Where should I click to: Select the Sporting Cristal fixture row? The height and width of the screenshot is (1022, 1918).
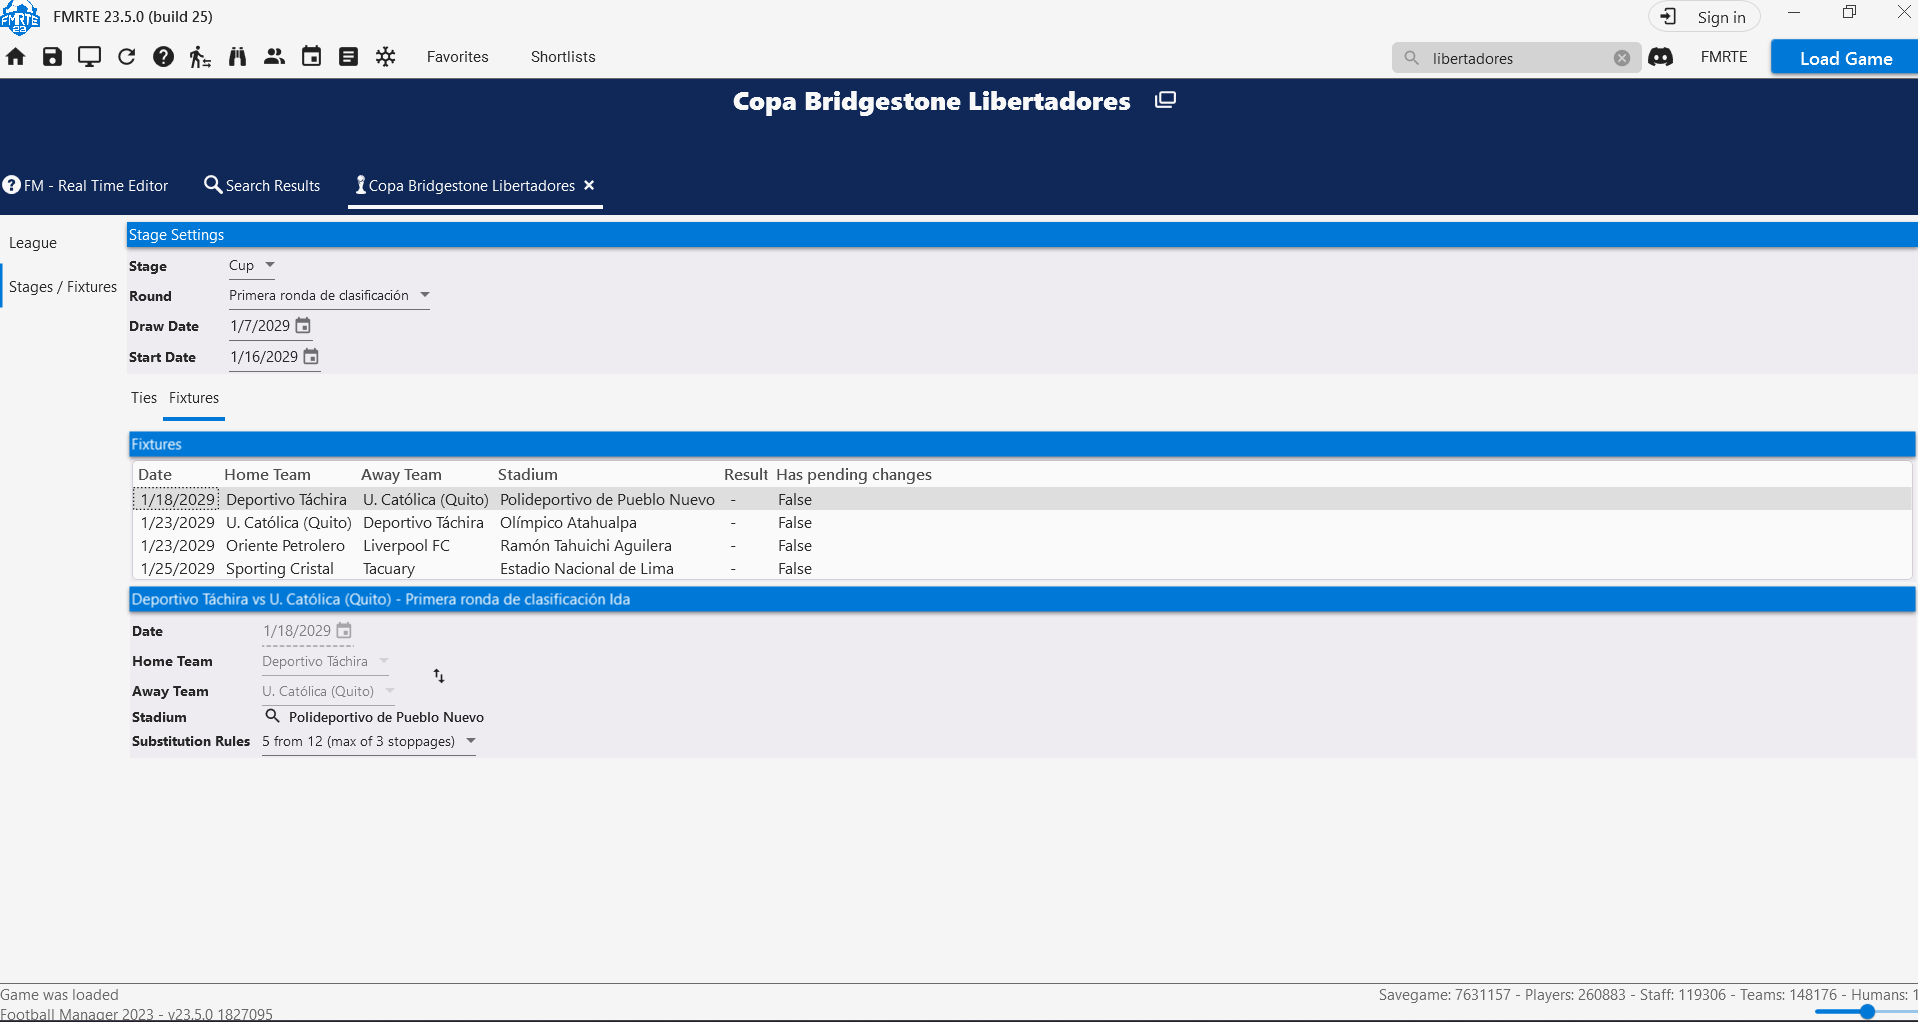click(1022, 569)
